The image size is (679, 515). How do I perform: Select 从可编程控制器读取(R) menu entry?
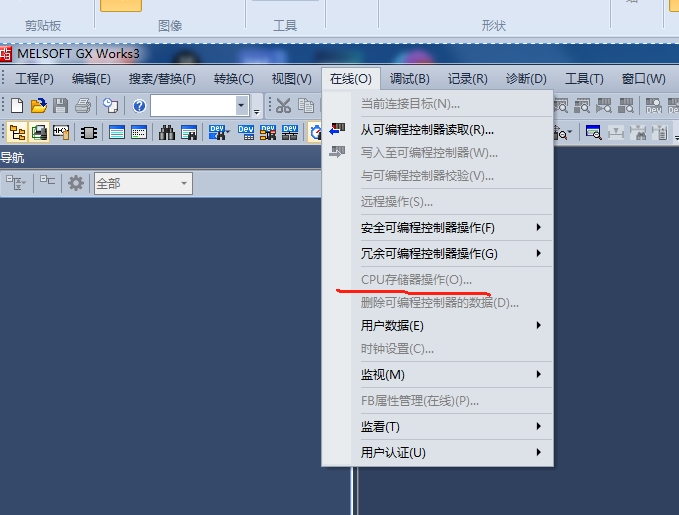coord(427,129)
